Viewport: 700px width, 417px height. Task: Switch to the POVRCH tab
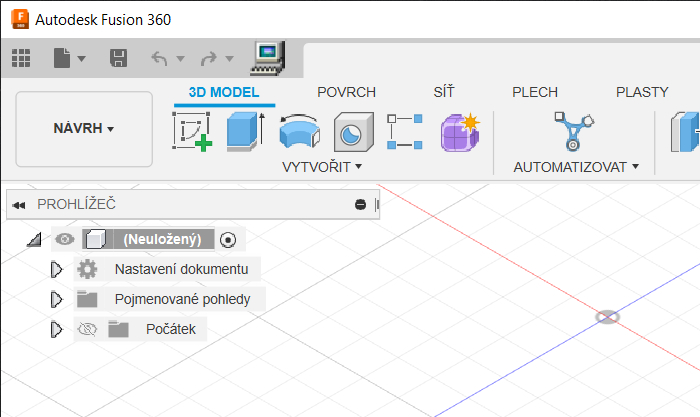346,92
